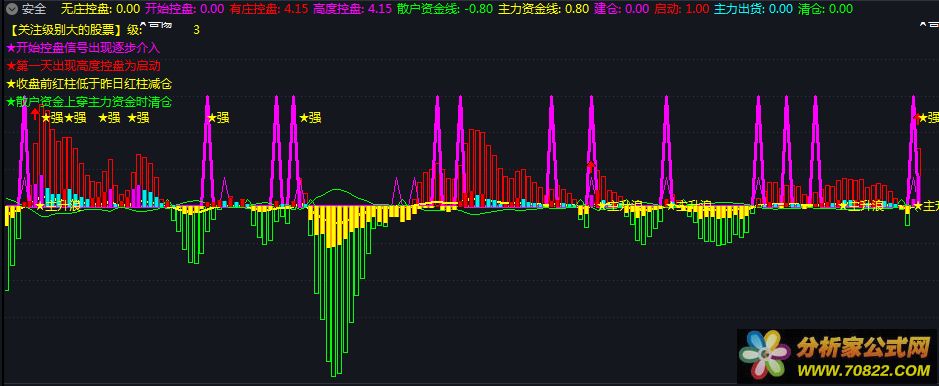939x386 pixels.
Task: Click the 高度控盘: 4.15 value
Action: [x=352, y=9]
